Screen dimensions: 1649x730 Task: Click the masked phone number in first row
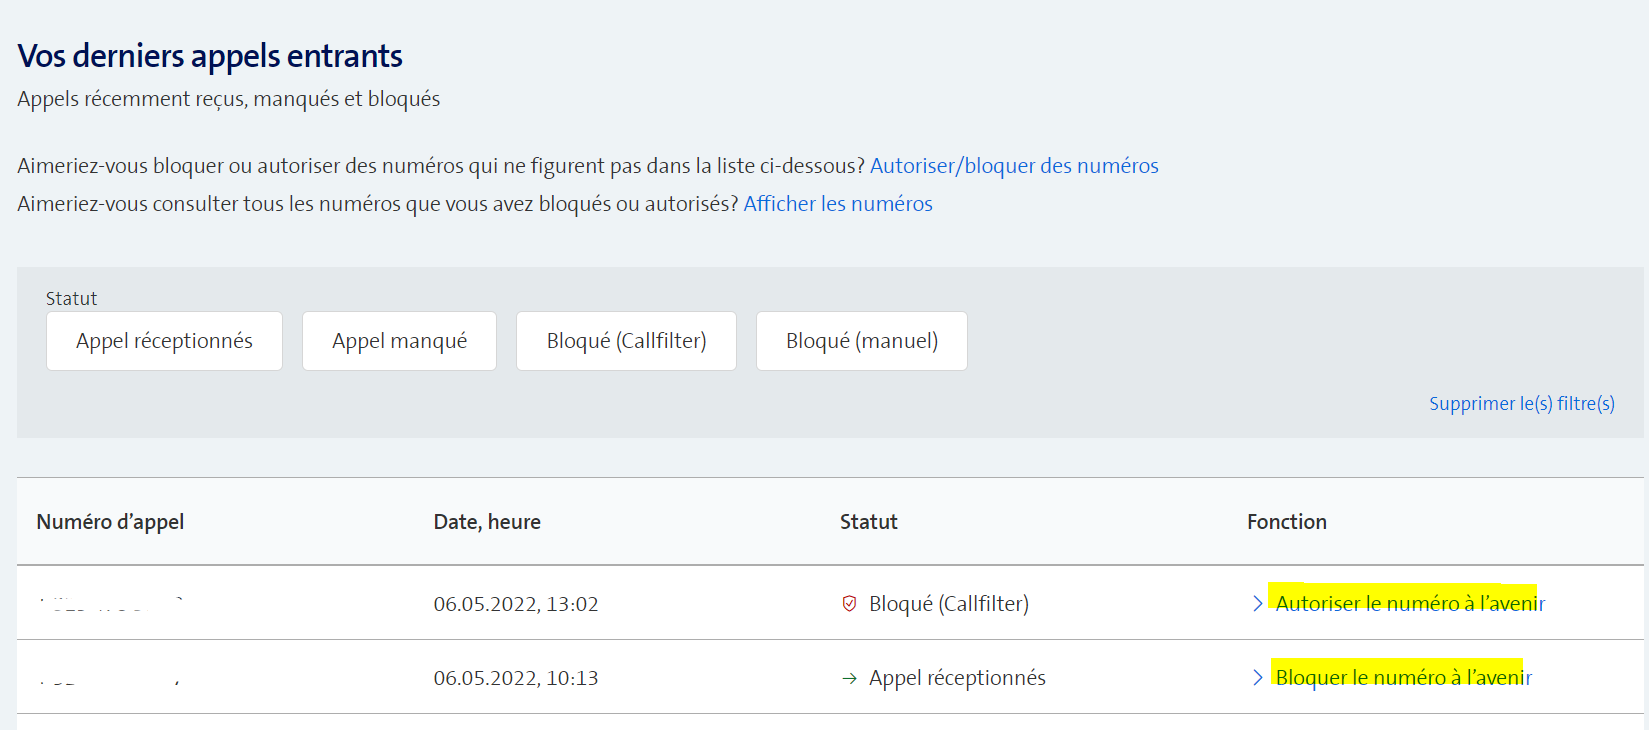(110, 603)
